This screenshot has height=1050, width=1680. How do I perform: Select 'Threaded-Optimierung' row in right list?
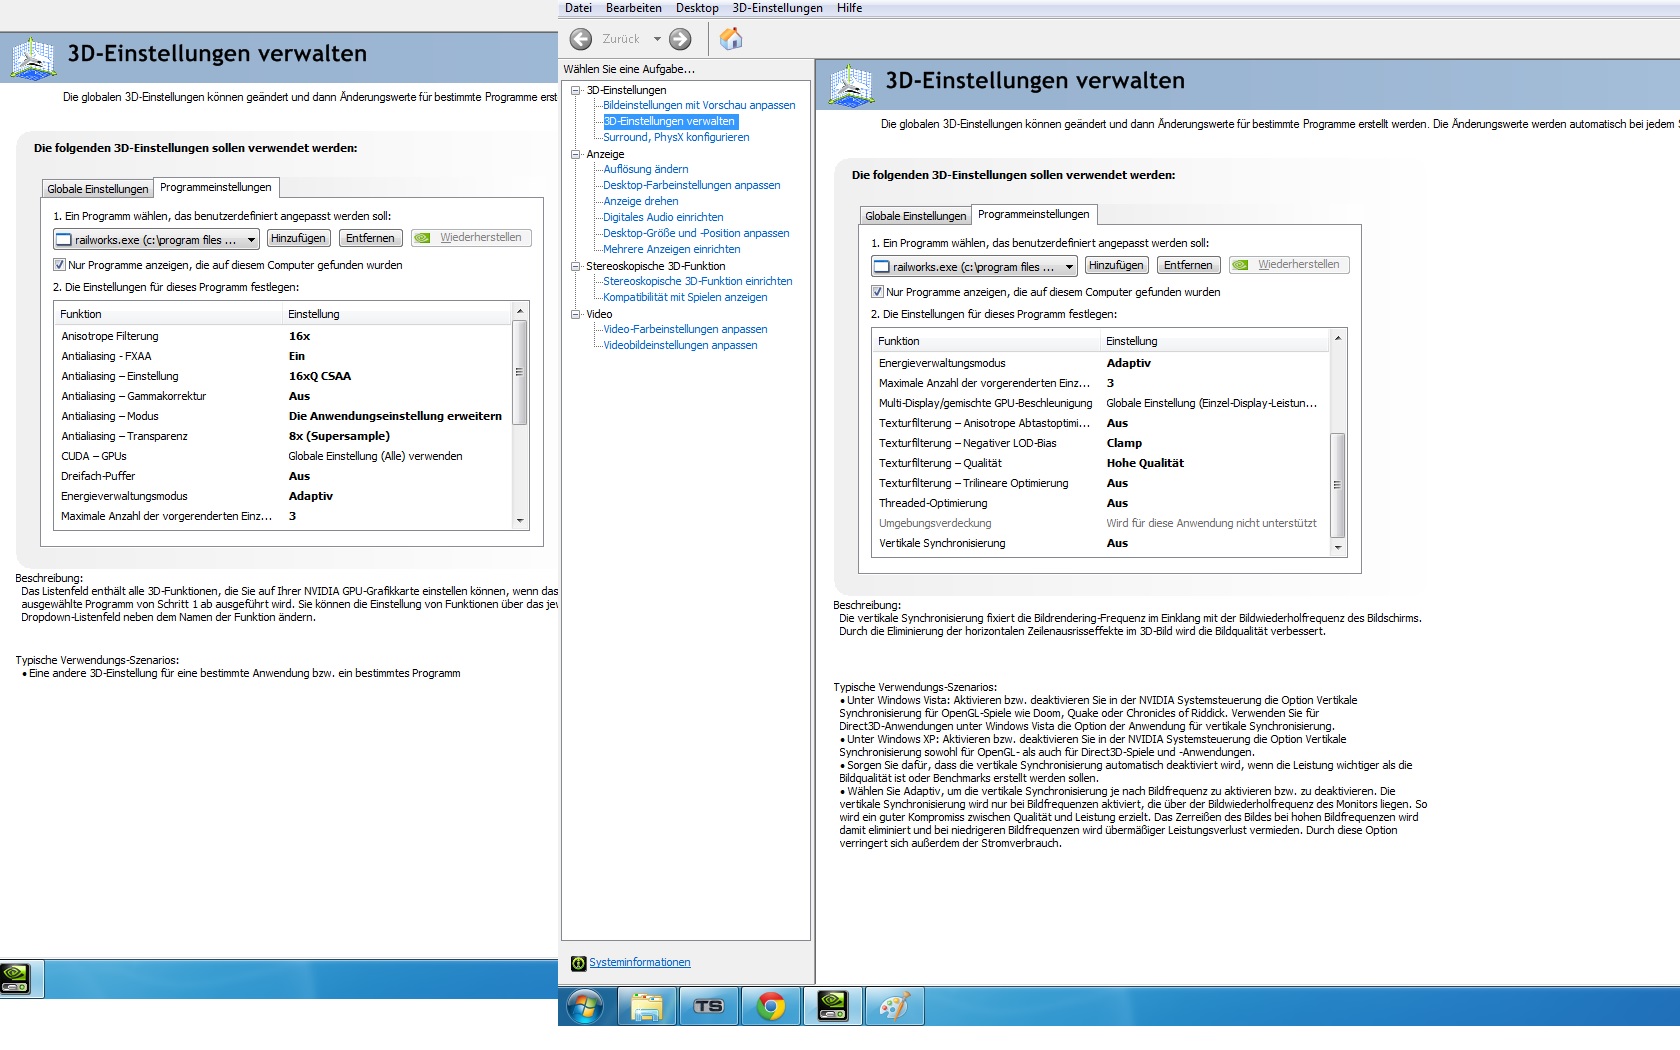tap(1101, 503)
